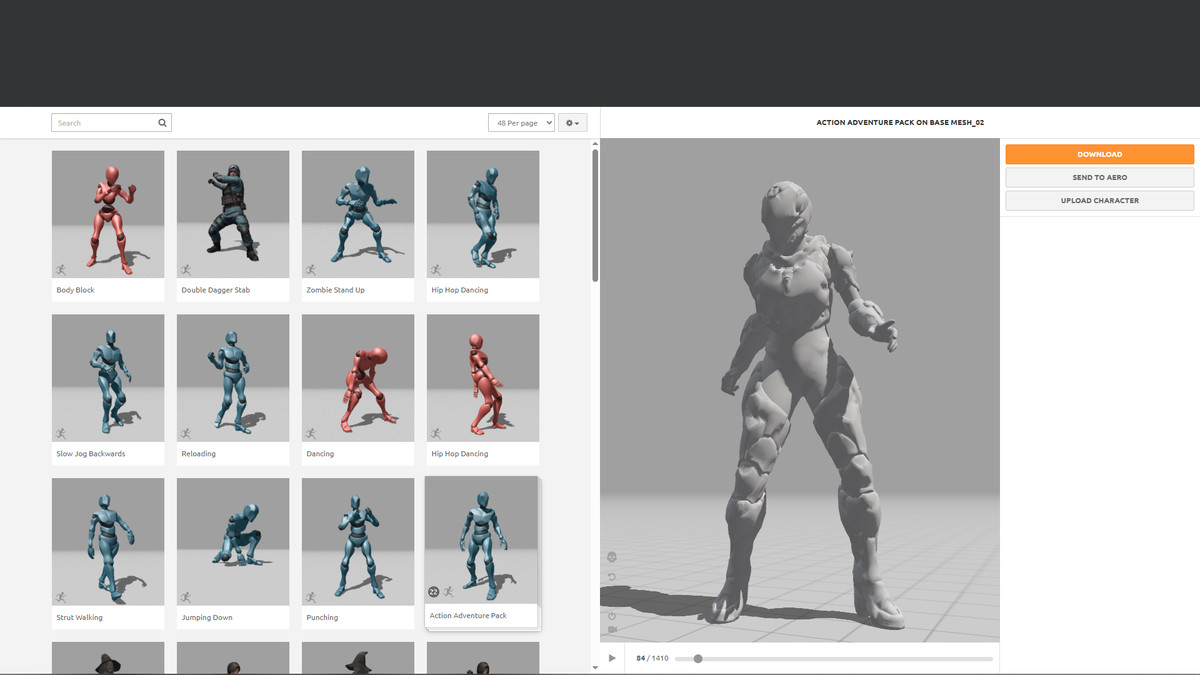Click the 'Double Dagger Stab' label text
1200x675 pixels.
[x=216, y=290]
